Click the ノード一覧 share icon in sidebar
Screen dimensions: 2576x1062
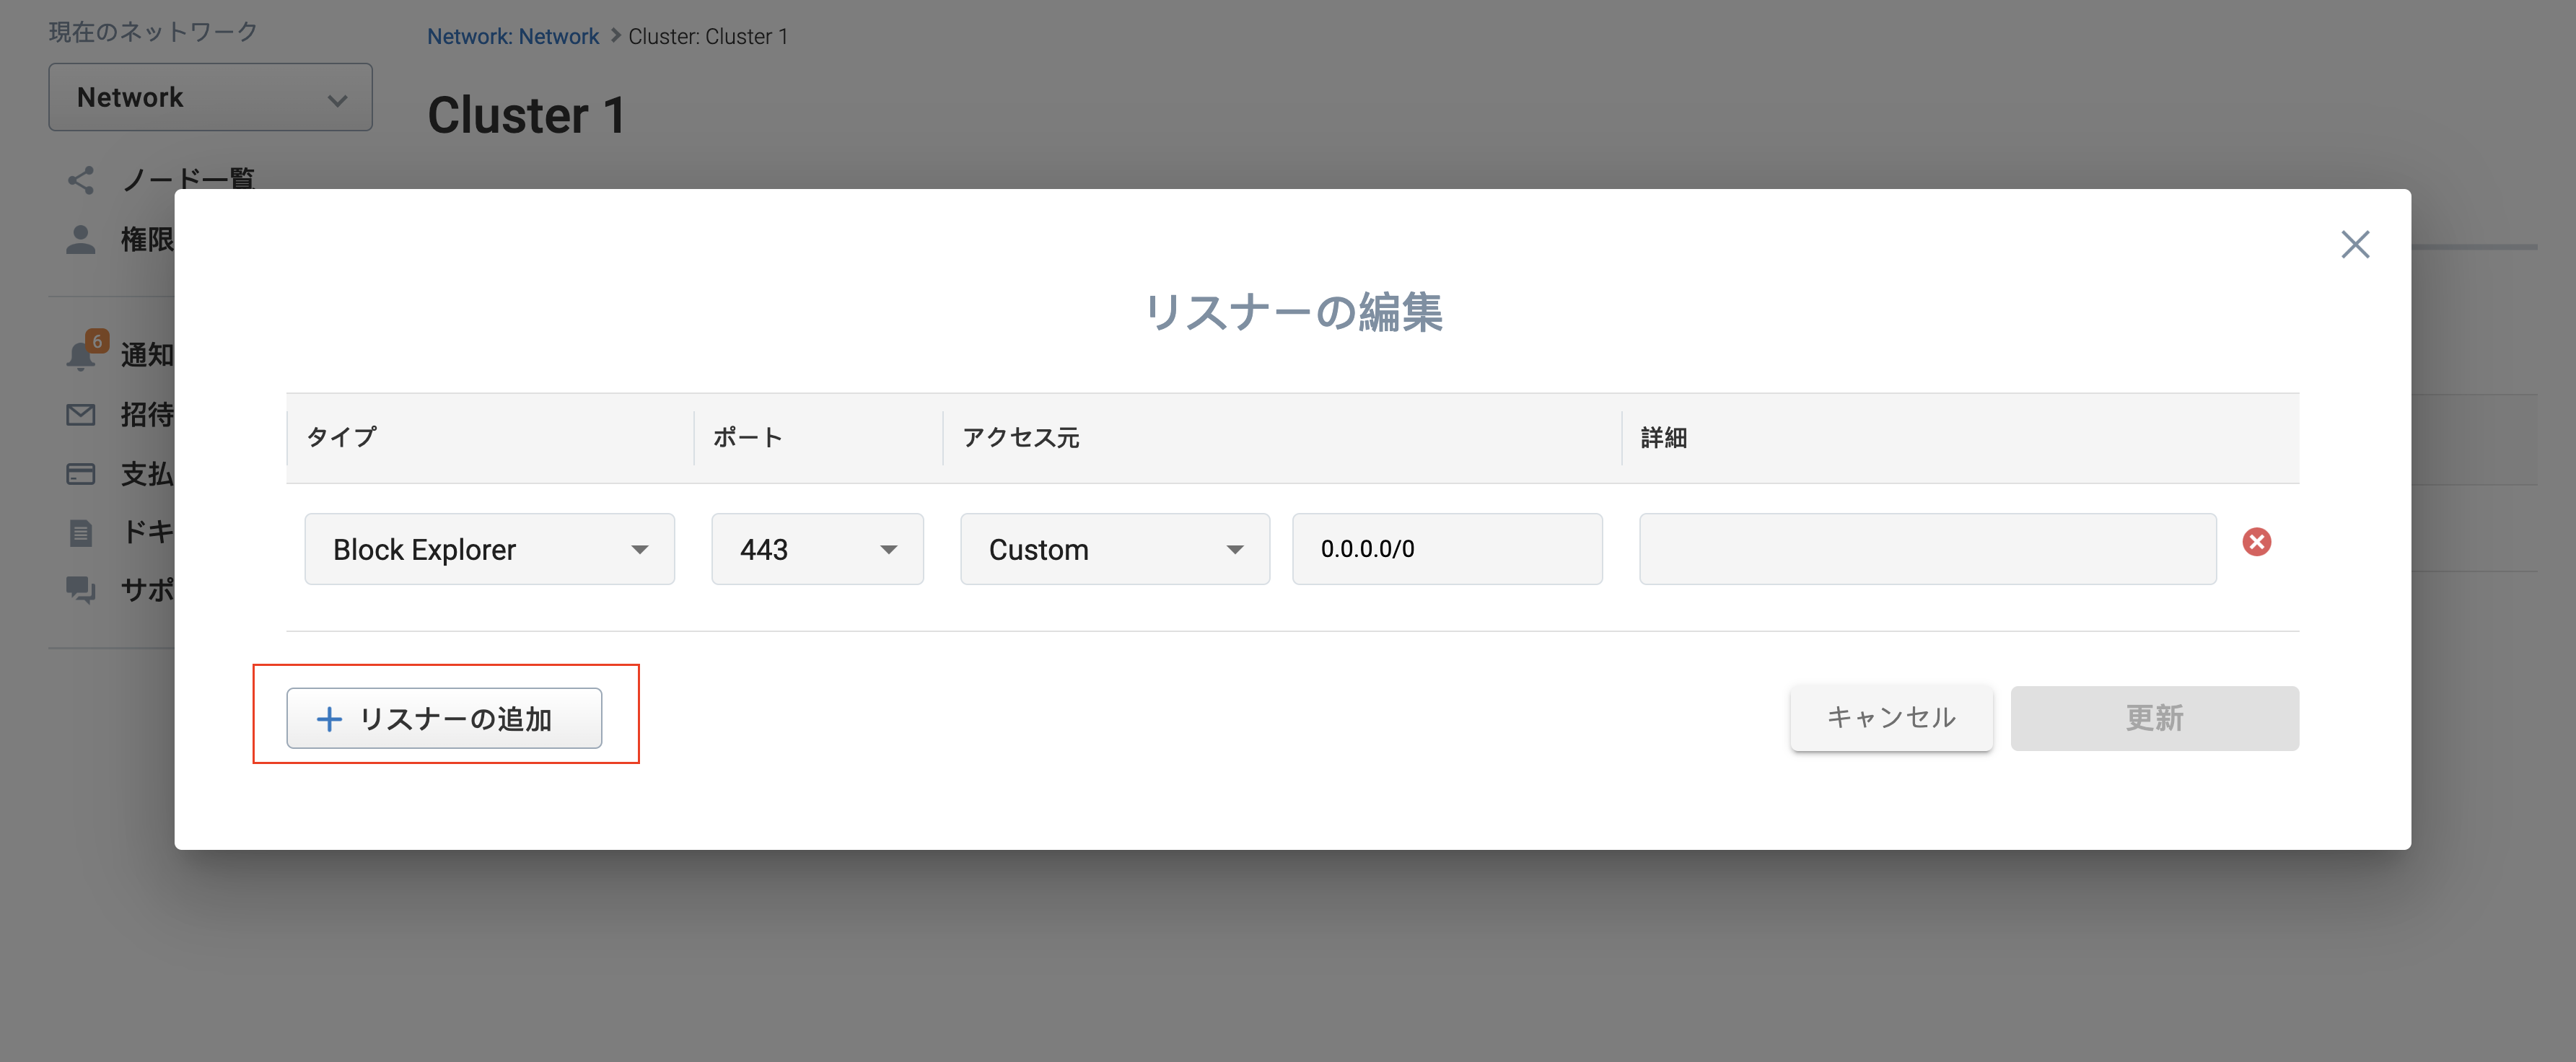coord(81,180)
